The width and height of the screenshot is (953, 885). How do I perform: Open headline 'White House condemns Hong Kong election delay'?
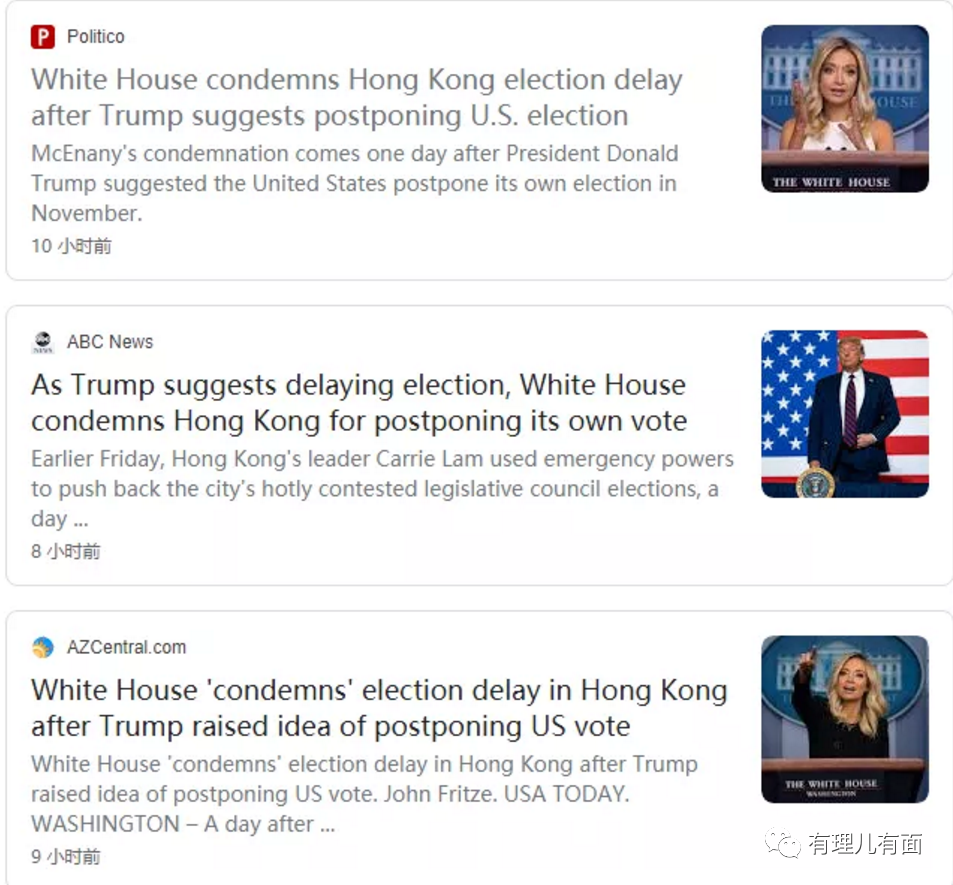357,97
